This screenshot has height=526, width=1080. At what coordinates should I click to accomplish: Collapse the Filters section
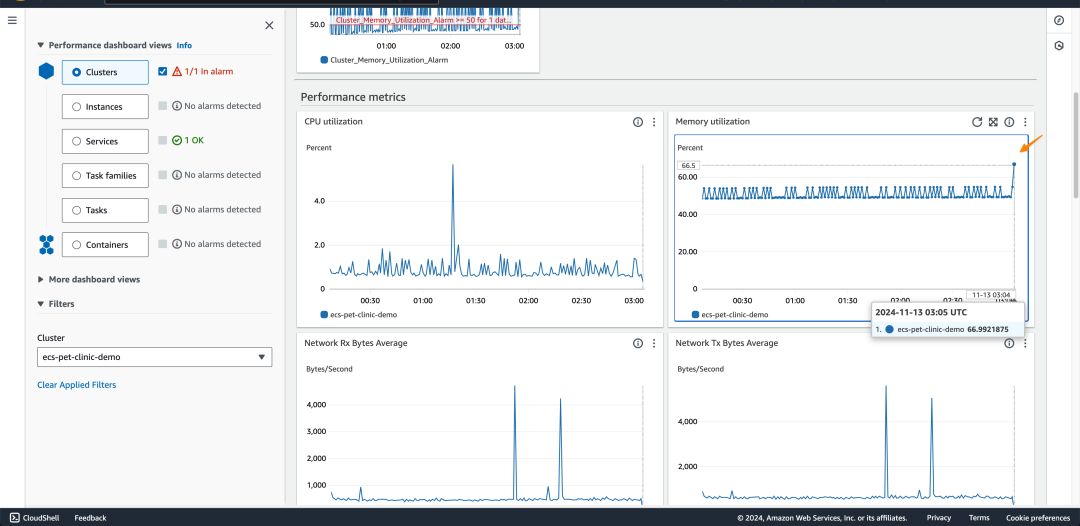pos(41,304)
